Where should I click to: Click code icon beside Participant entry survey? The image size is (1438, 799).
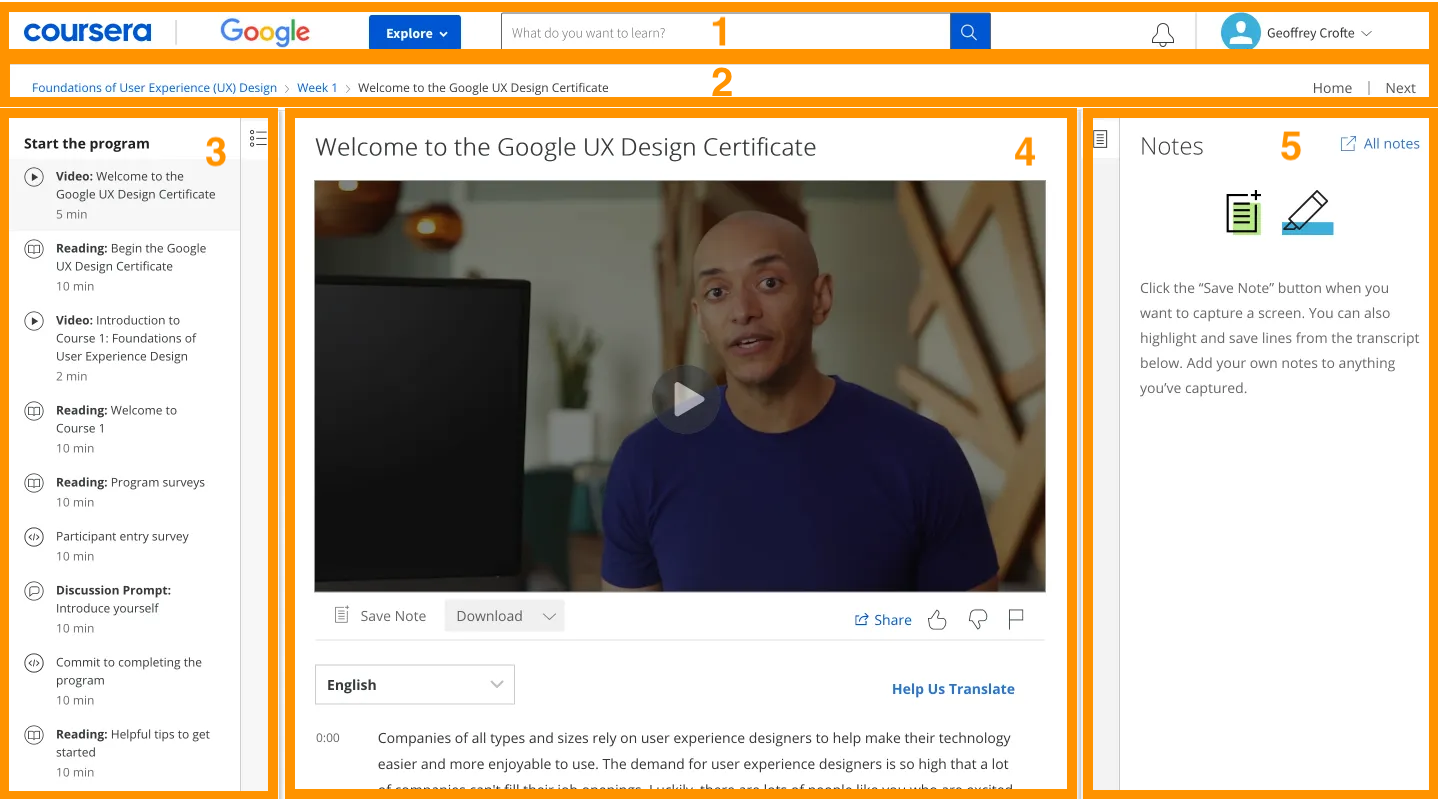coord(34,537)
